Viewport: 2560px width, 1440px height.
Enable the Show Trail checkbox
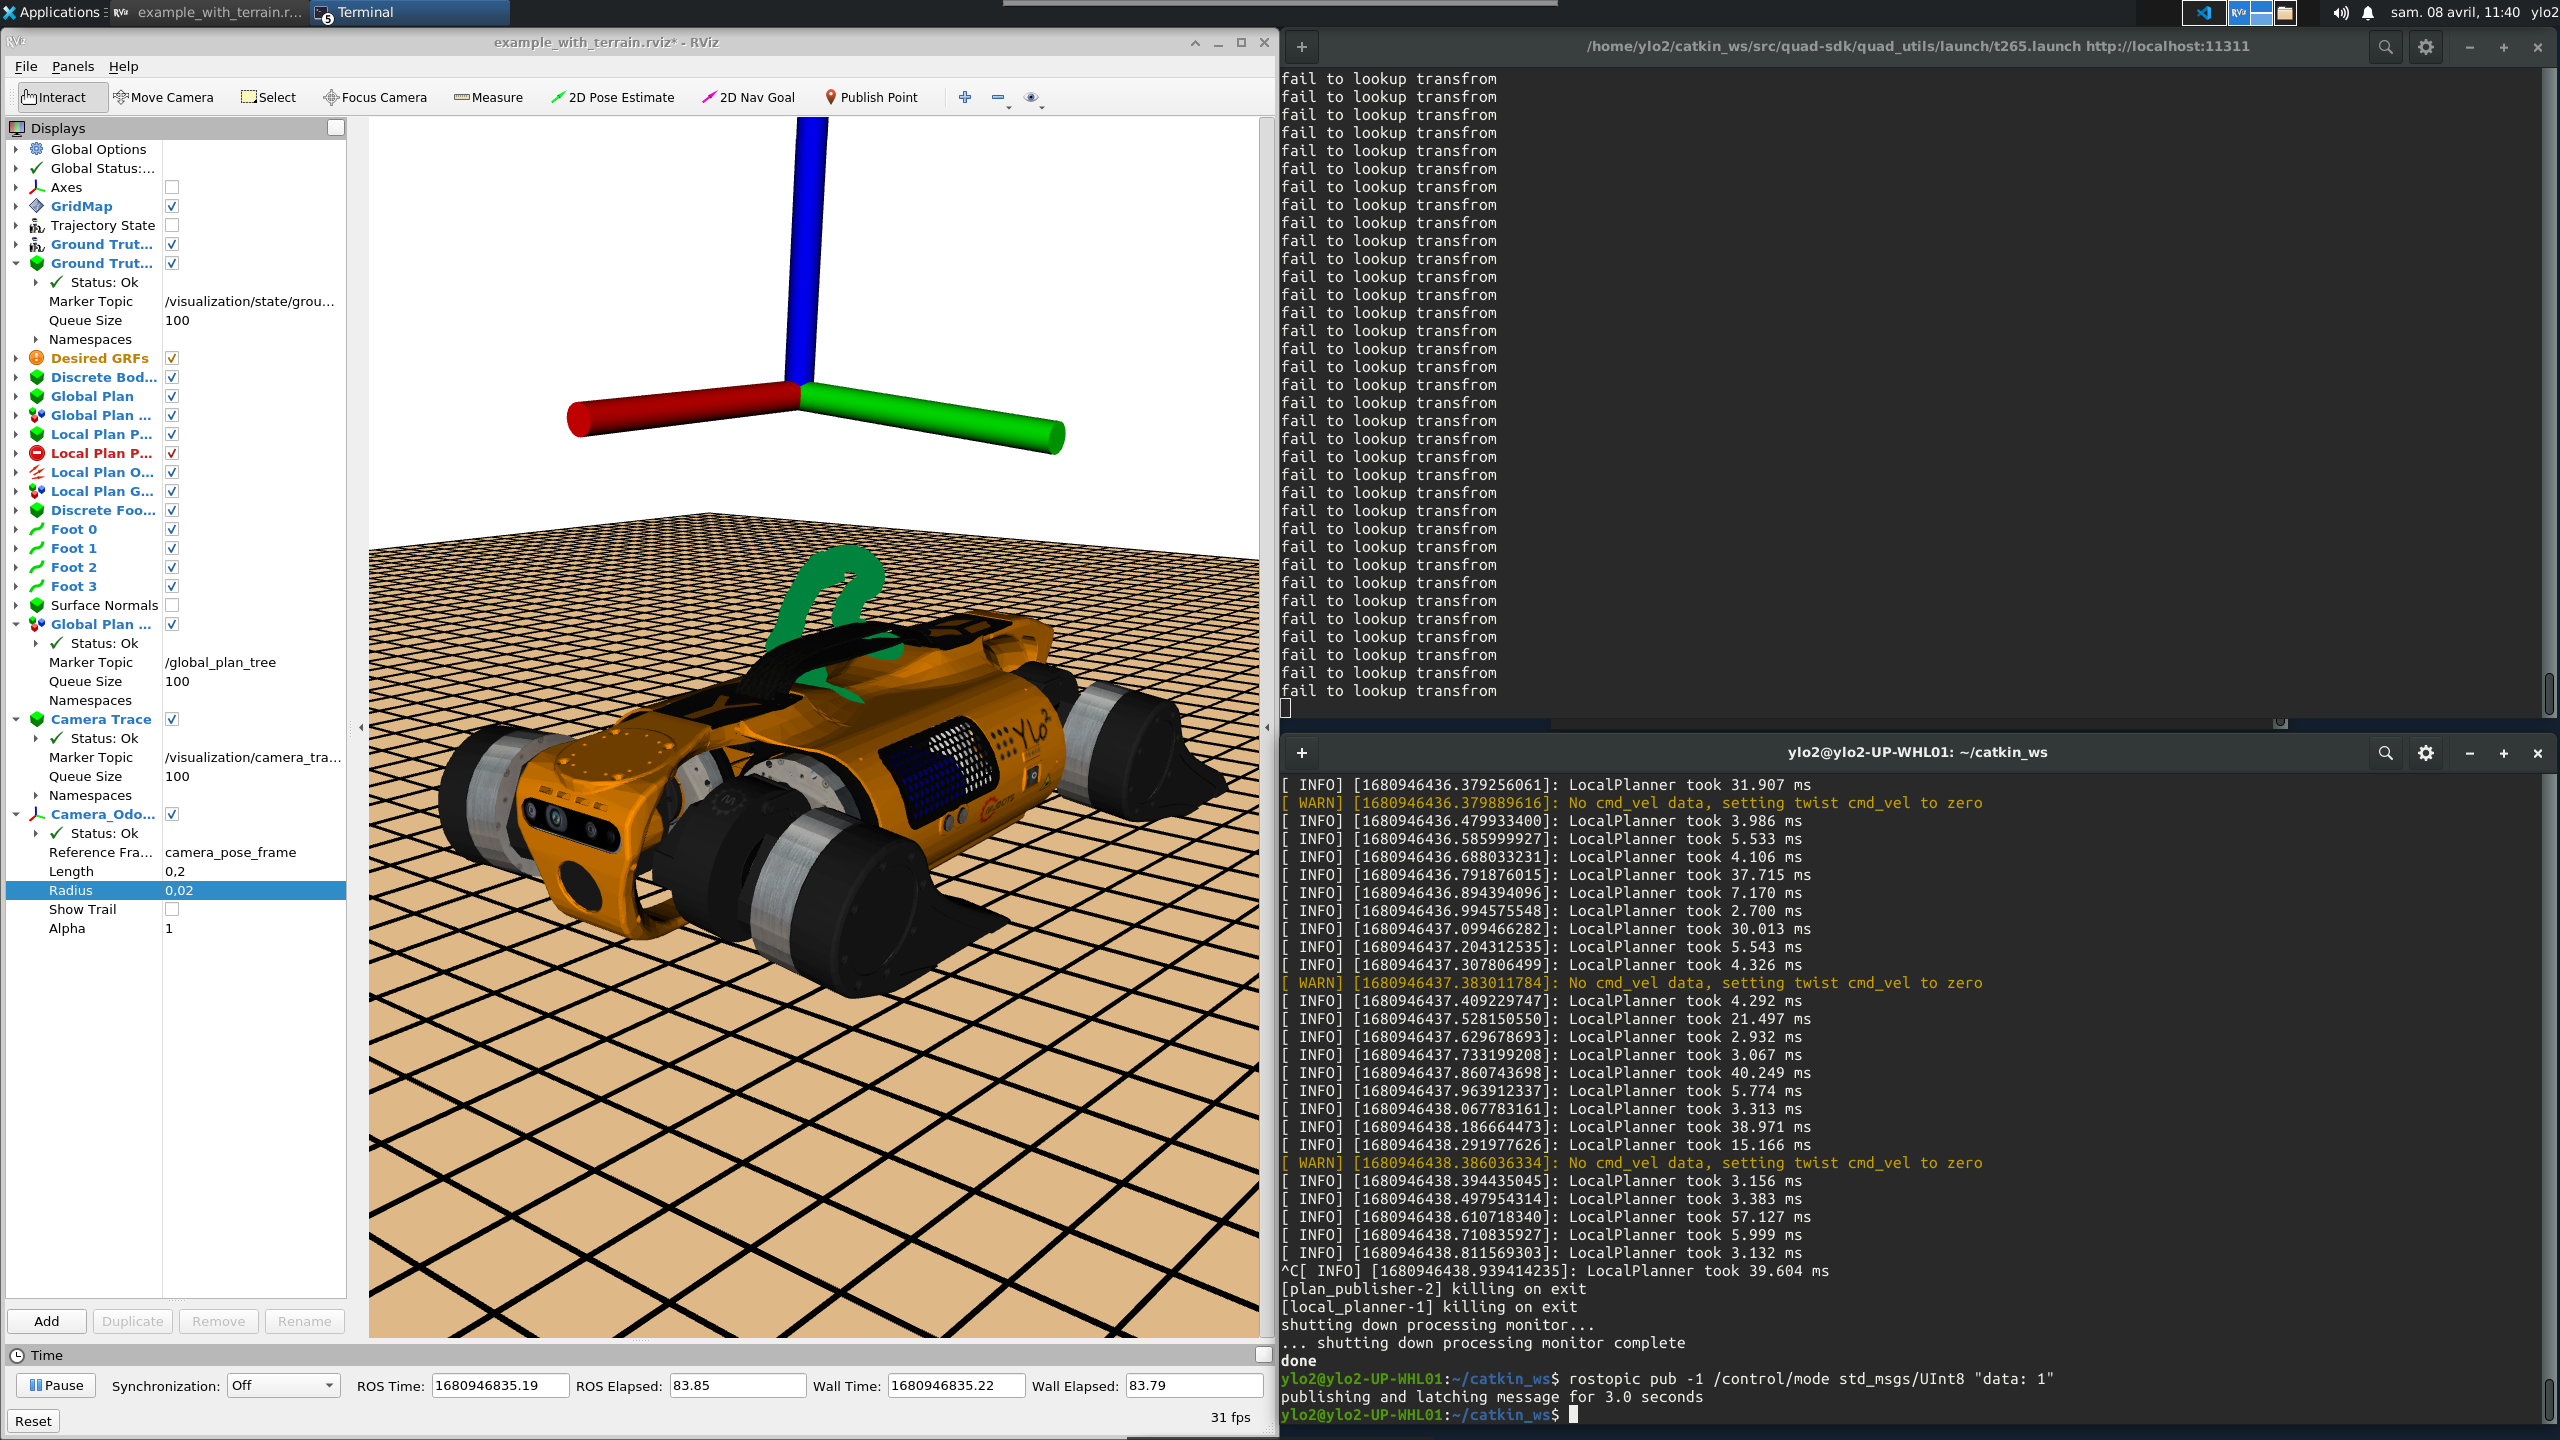[172, 909]
